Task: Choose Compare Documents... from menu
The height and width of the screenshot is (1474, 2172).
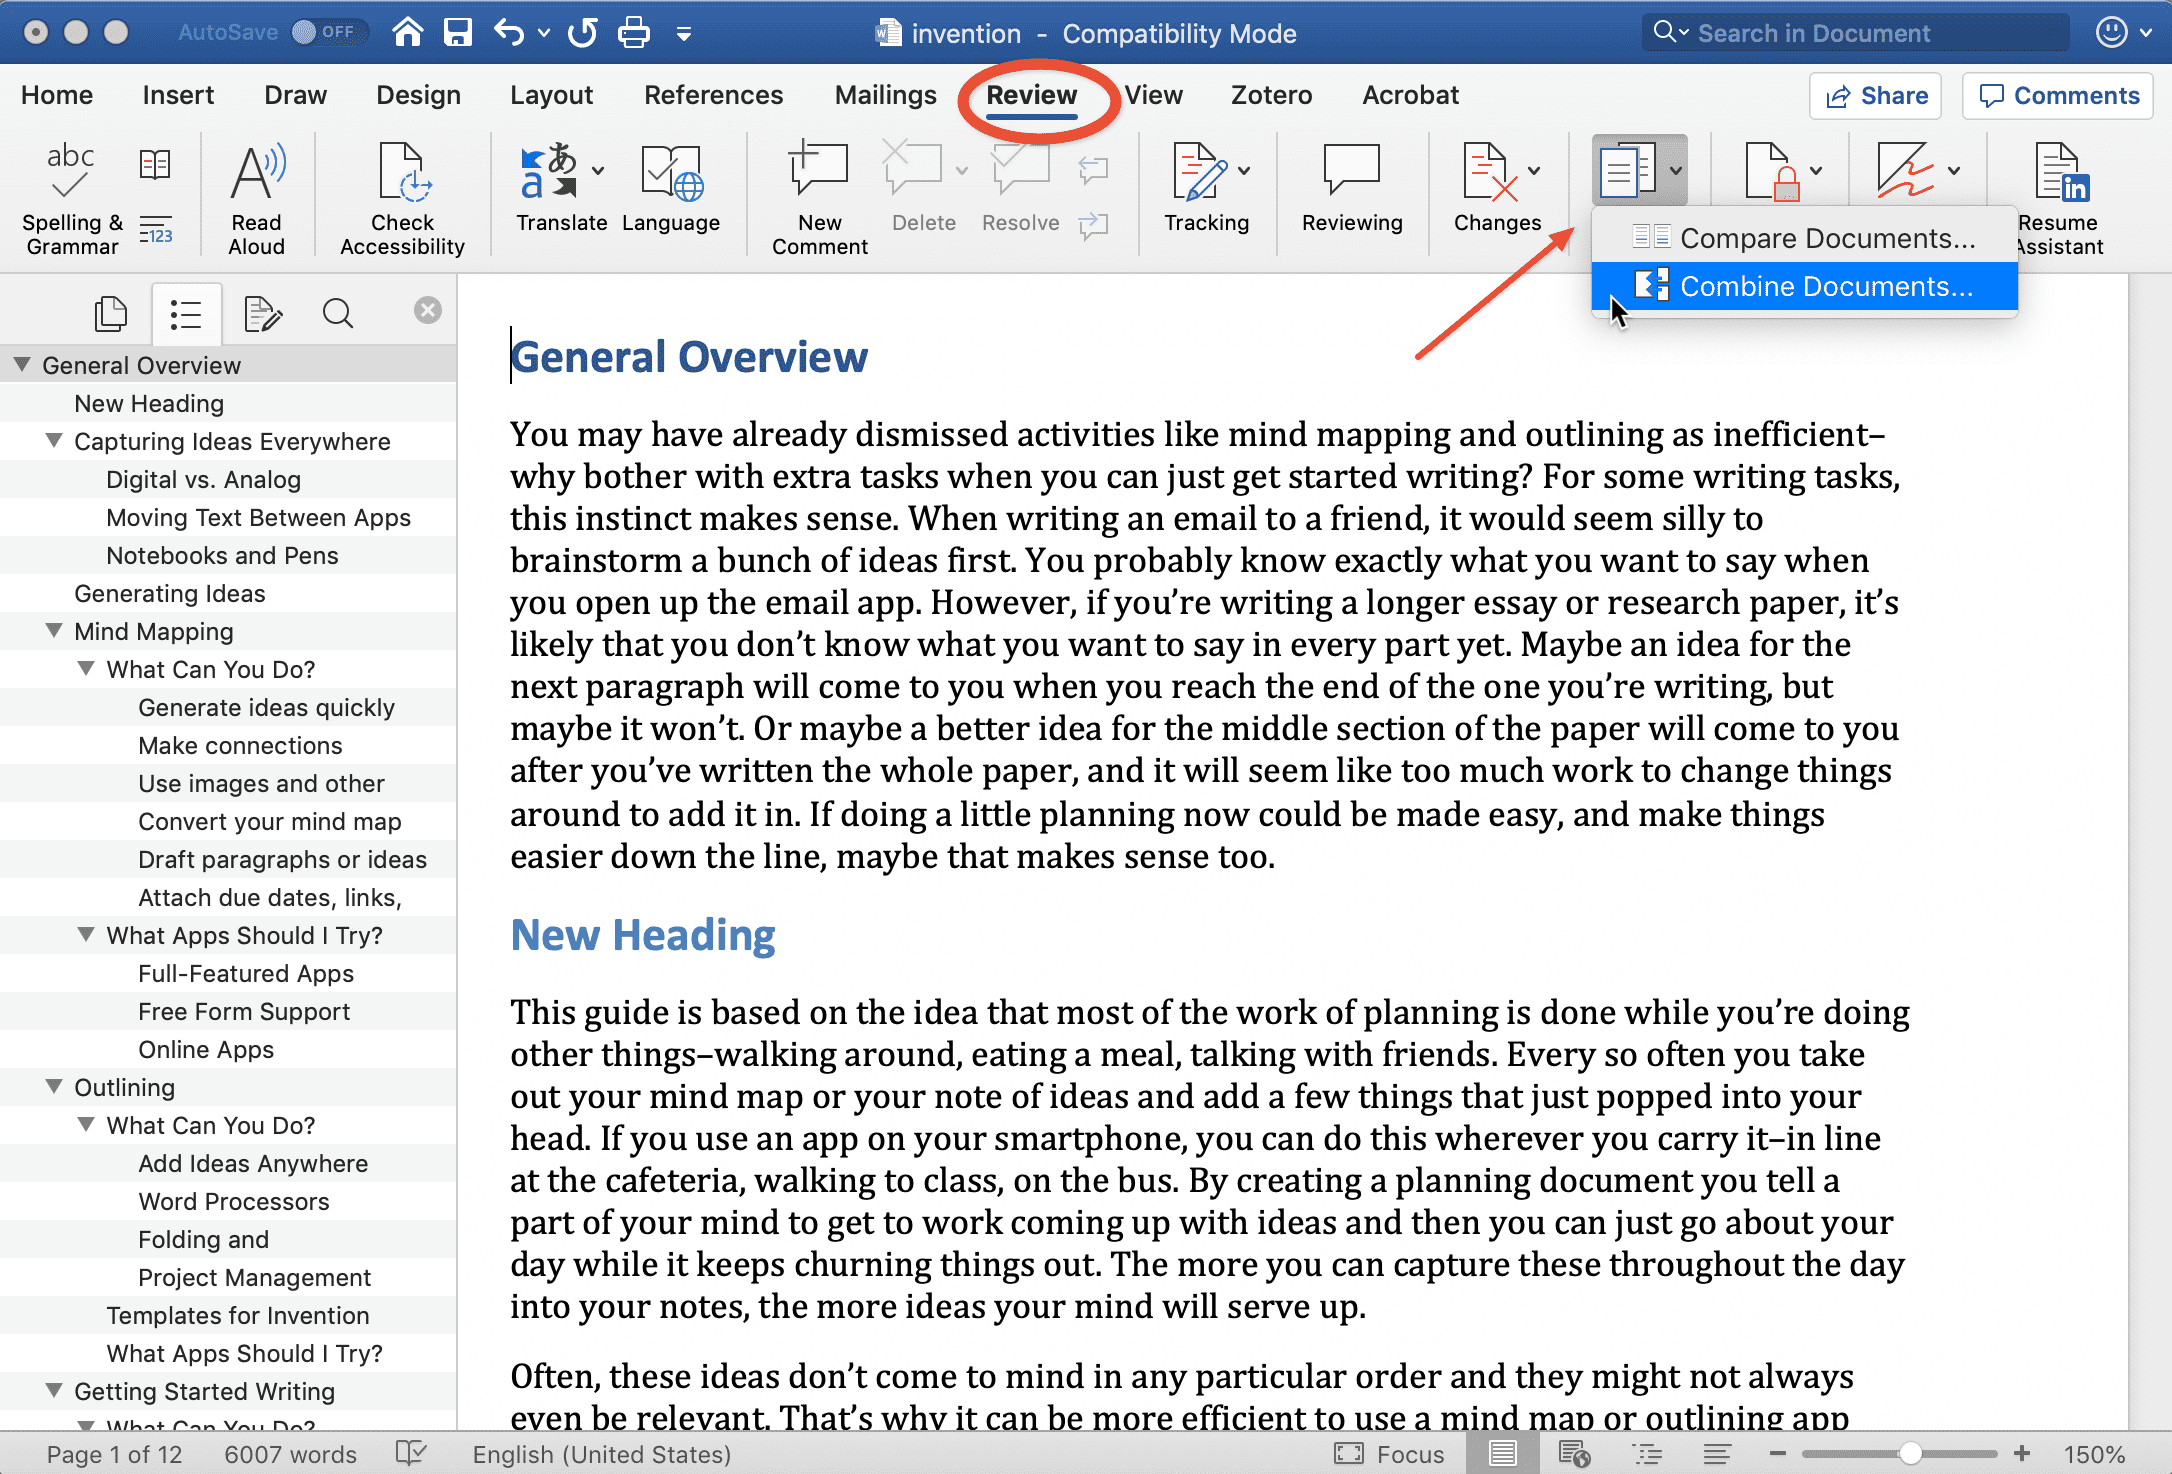Action: point(1804,238)
